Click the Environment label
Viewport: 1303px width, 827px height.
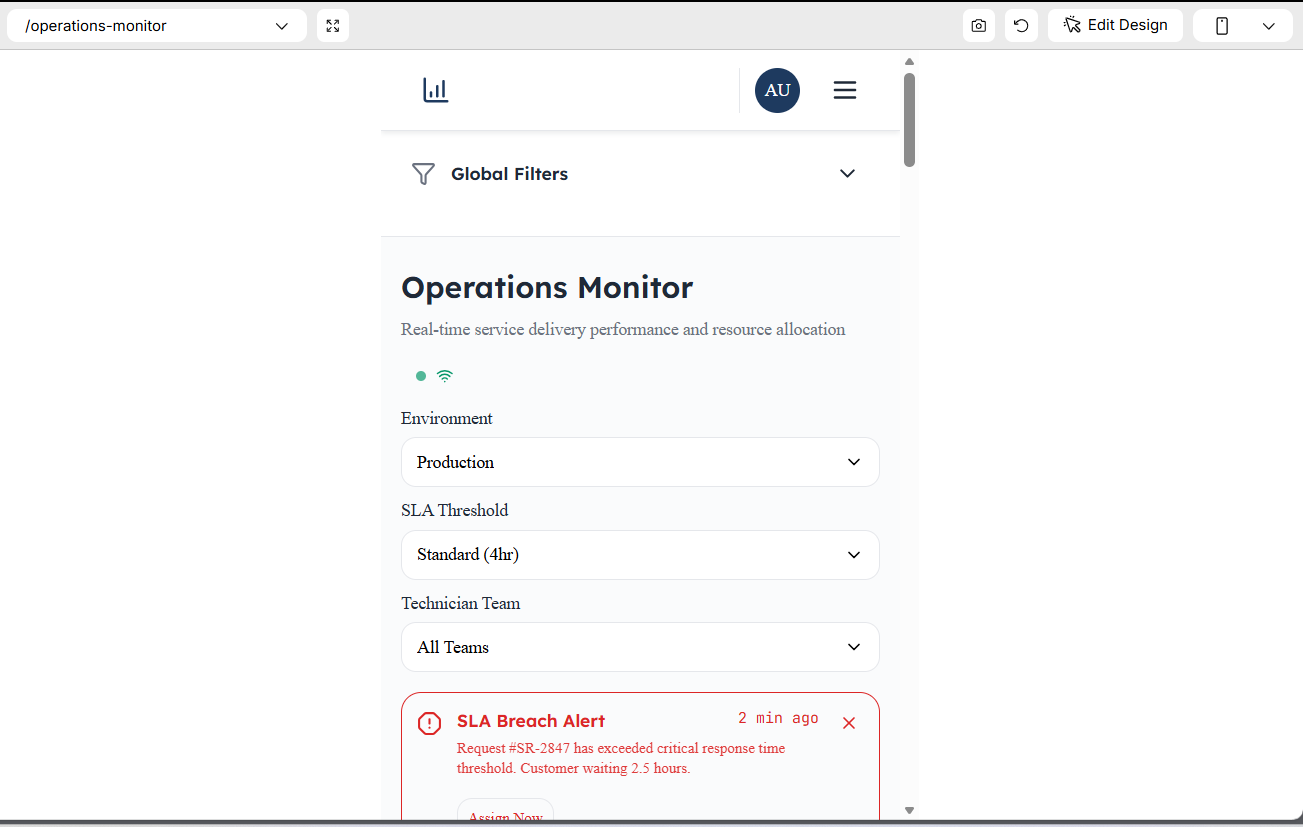tap(447, 418)
